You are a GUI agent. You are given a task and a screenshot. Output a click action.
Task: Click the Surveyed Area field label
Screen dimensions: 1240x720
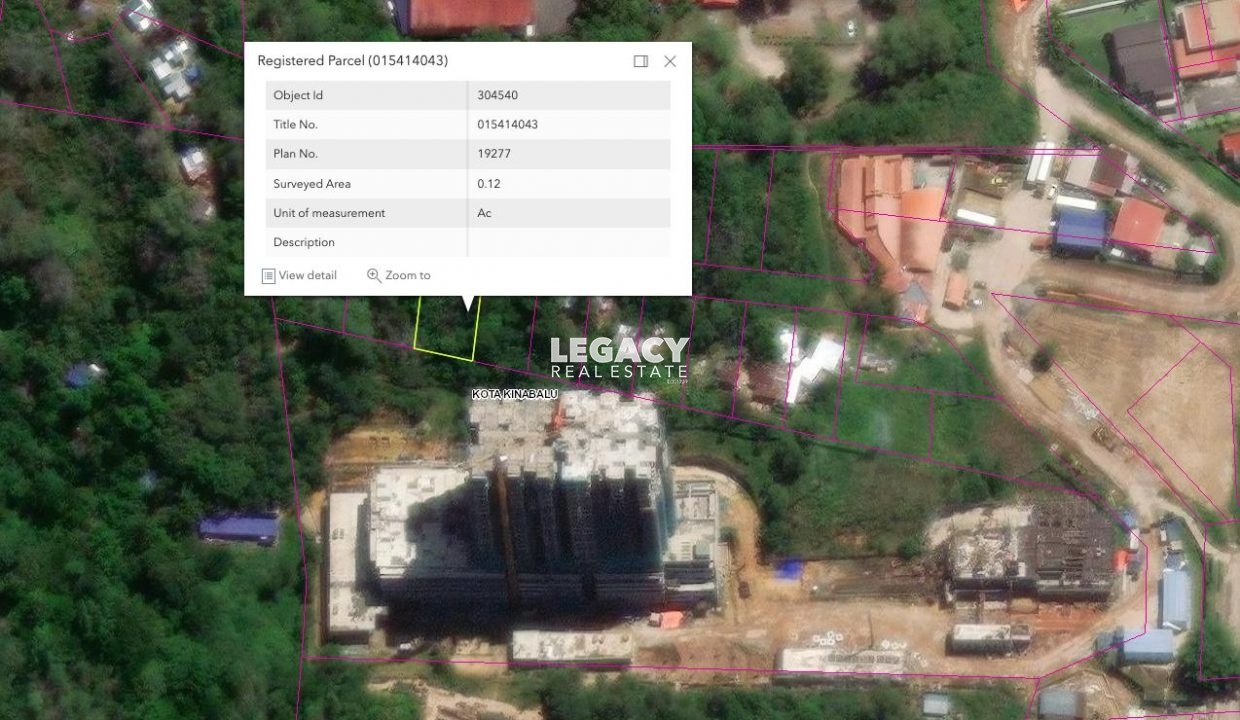click(312, 184)
